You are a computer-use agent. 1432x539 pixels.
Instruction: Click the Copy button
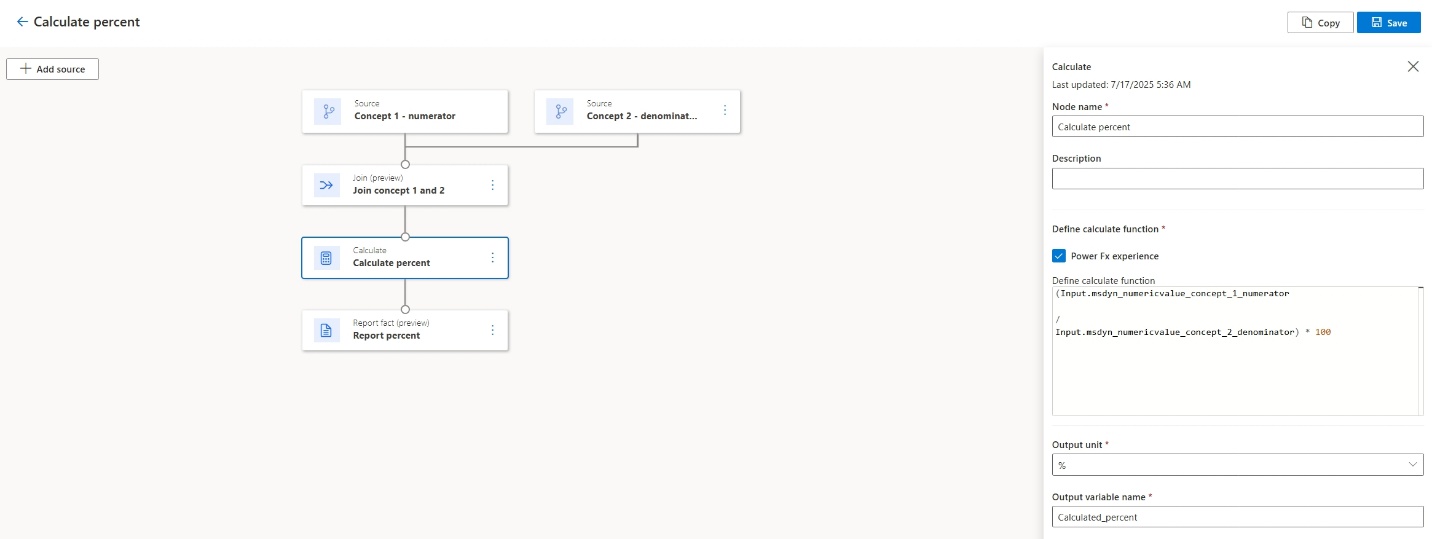[x=1320, y=22]
